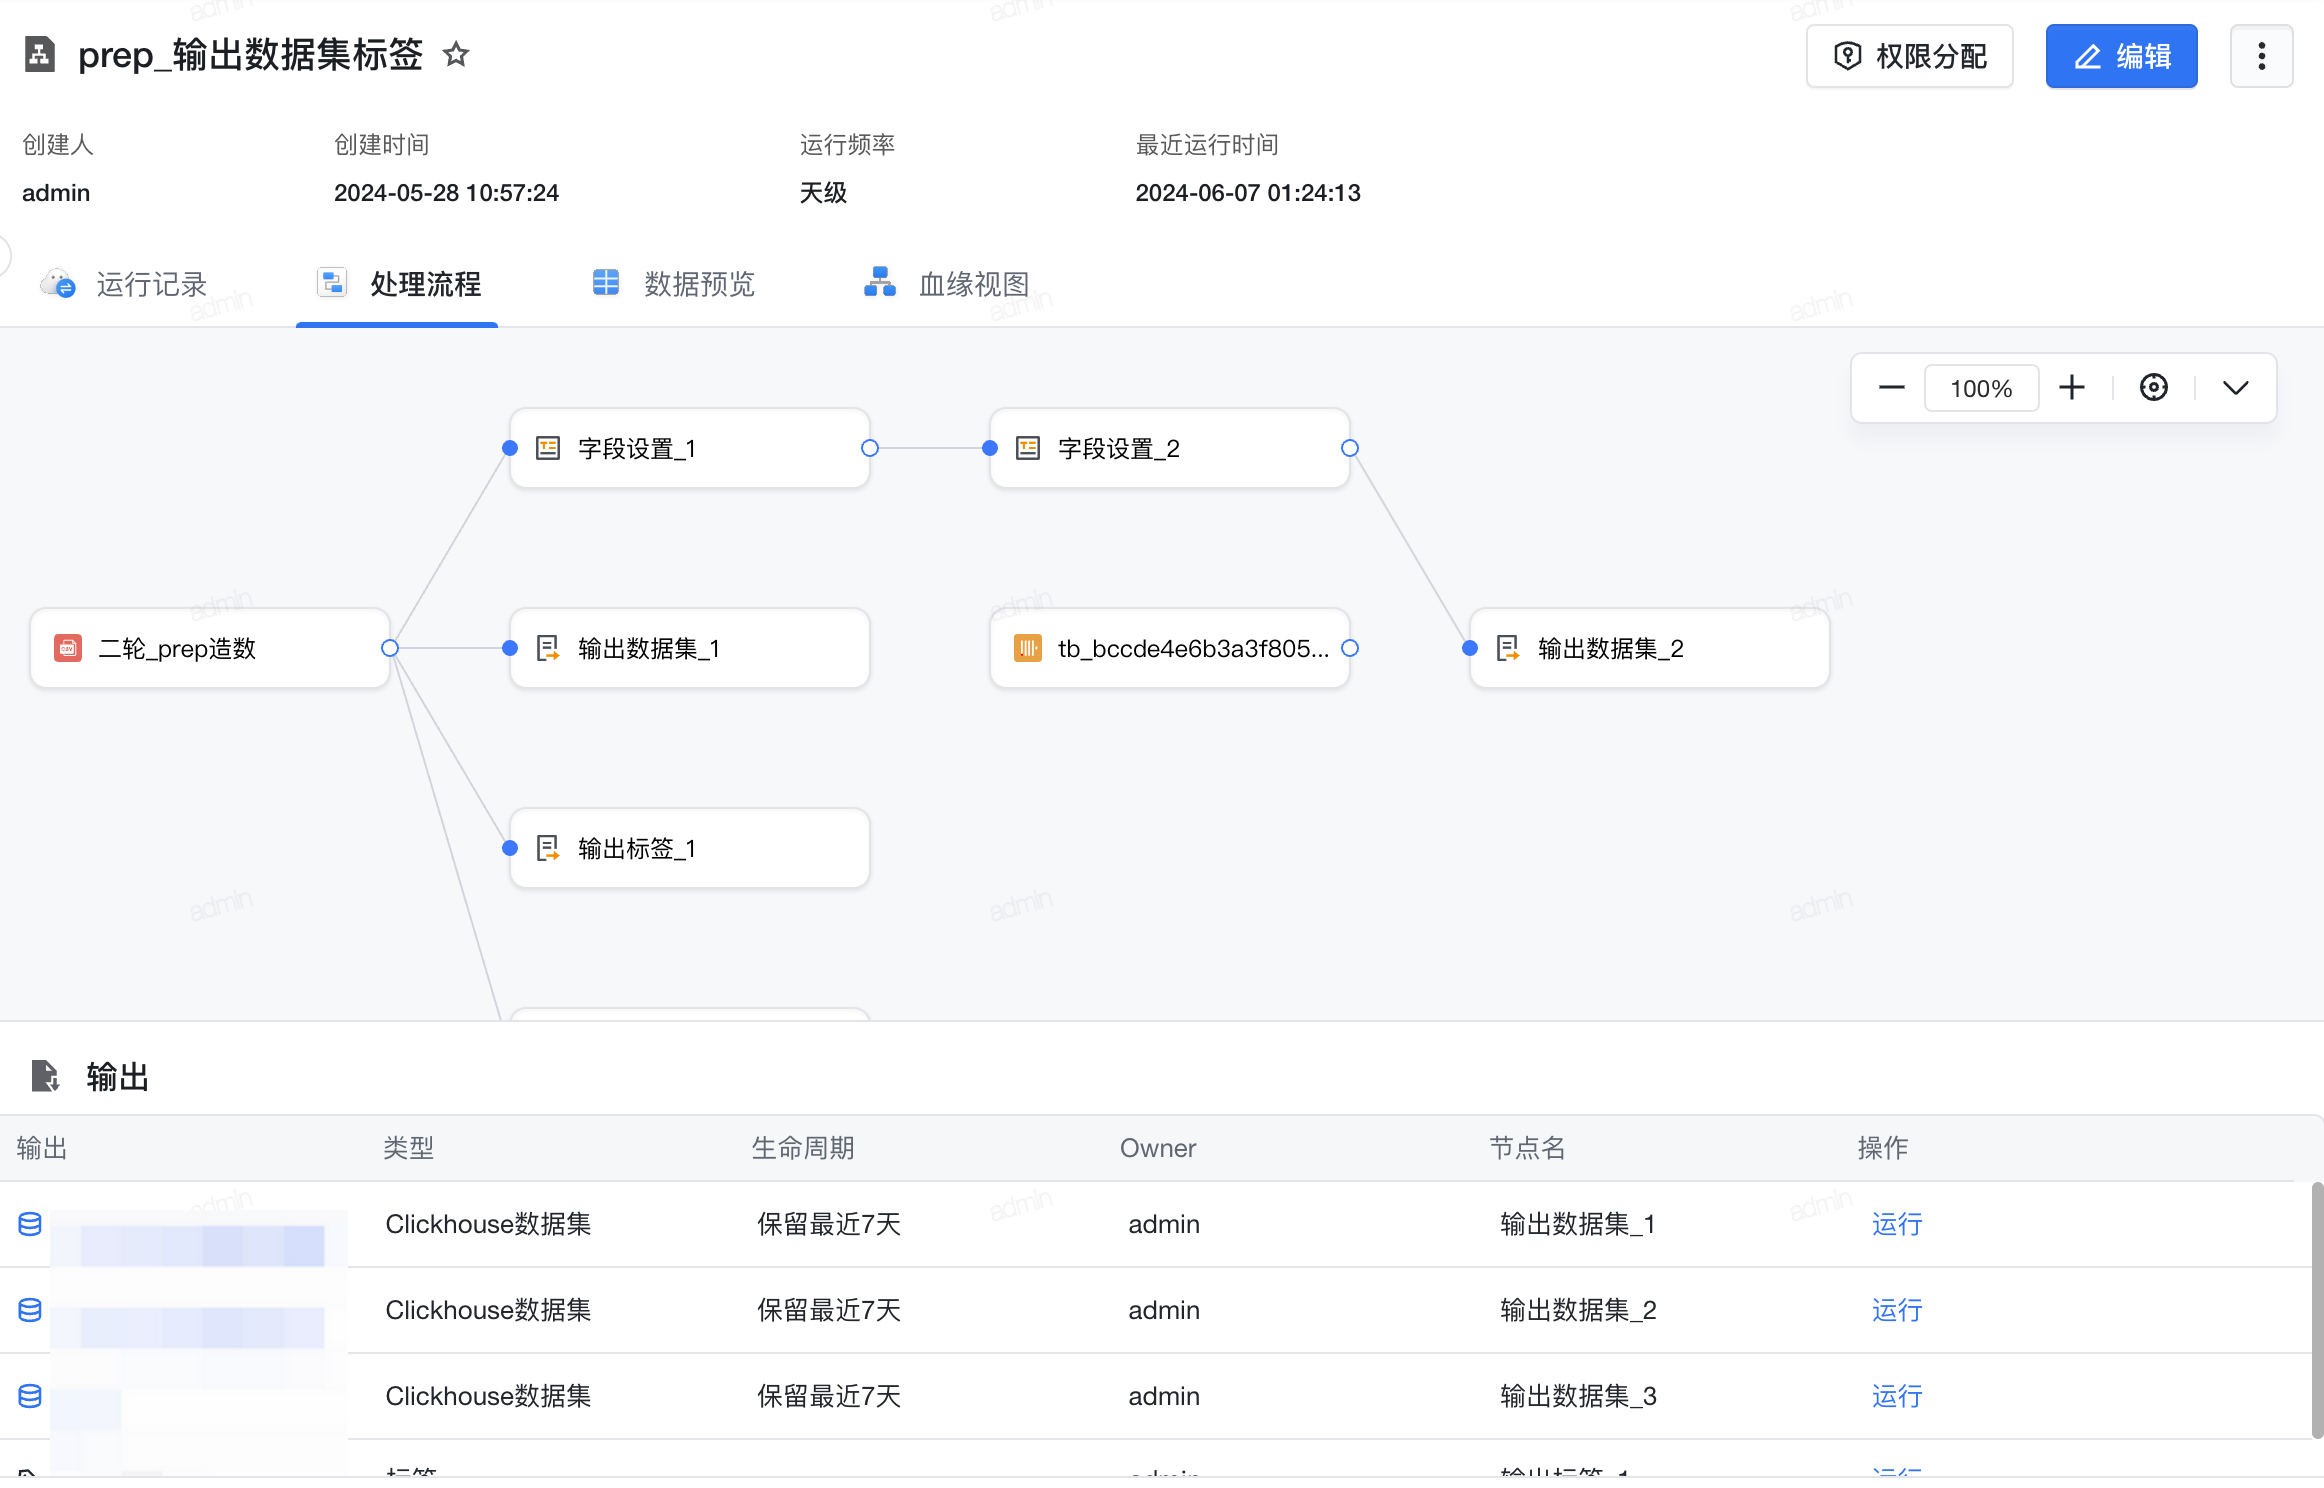Click the 节点名 column header
This screenshot has height=1488, width=2324.
1527,1148
